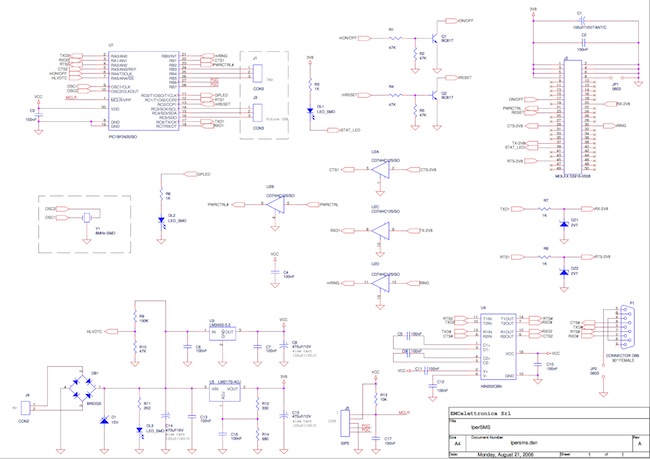Image resolution: width=650 pixels, height=459 pixels.
Task: Select the DZ2 2V7 zener diode
Action: (564, 272)
